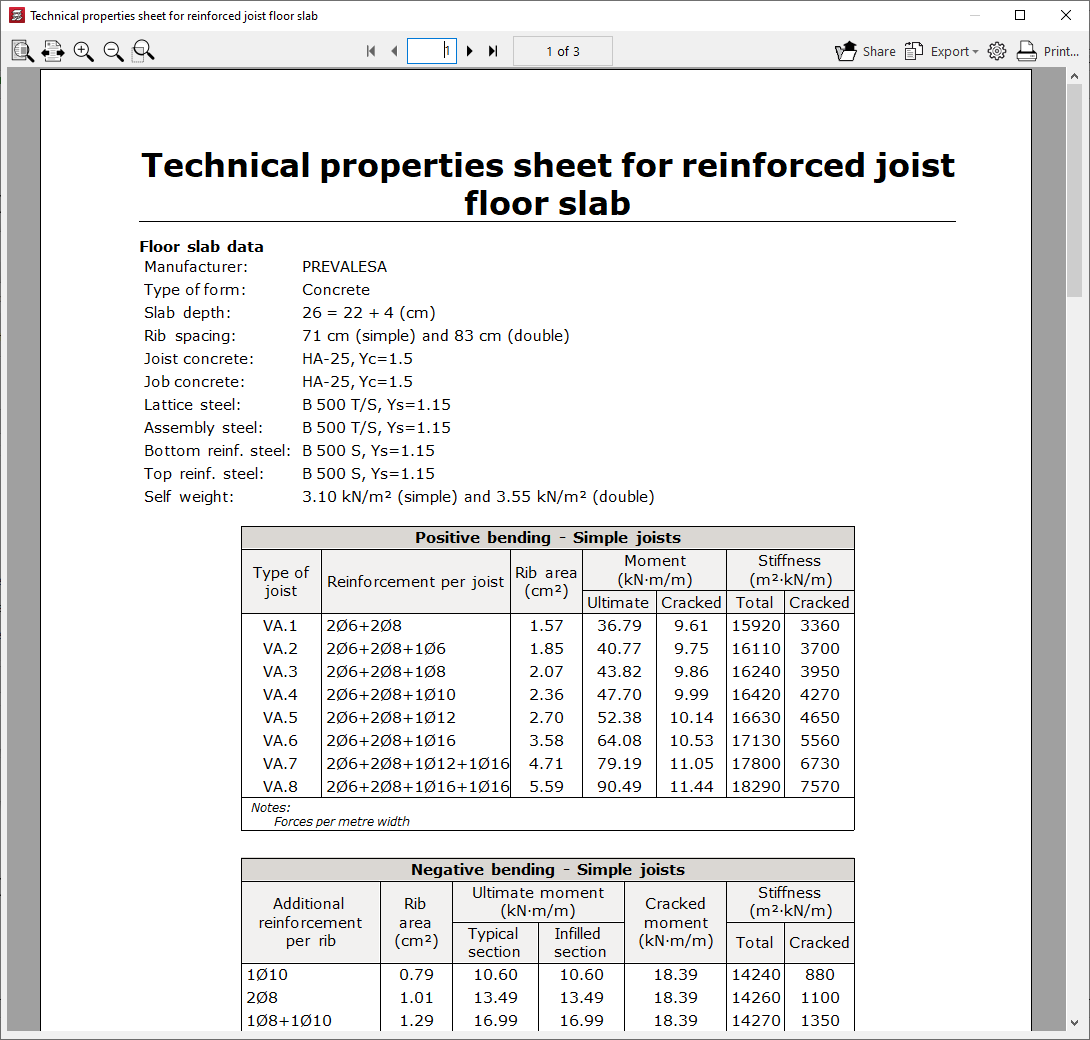The height and width of the screenshot is (1040, 1090).
Task: Close the properties sheet window
Action: [1066, 15]
